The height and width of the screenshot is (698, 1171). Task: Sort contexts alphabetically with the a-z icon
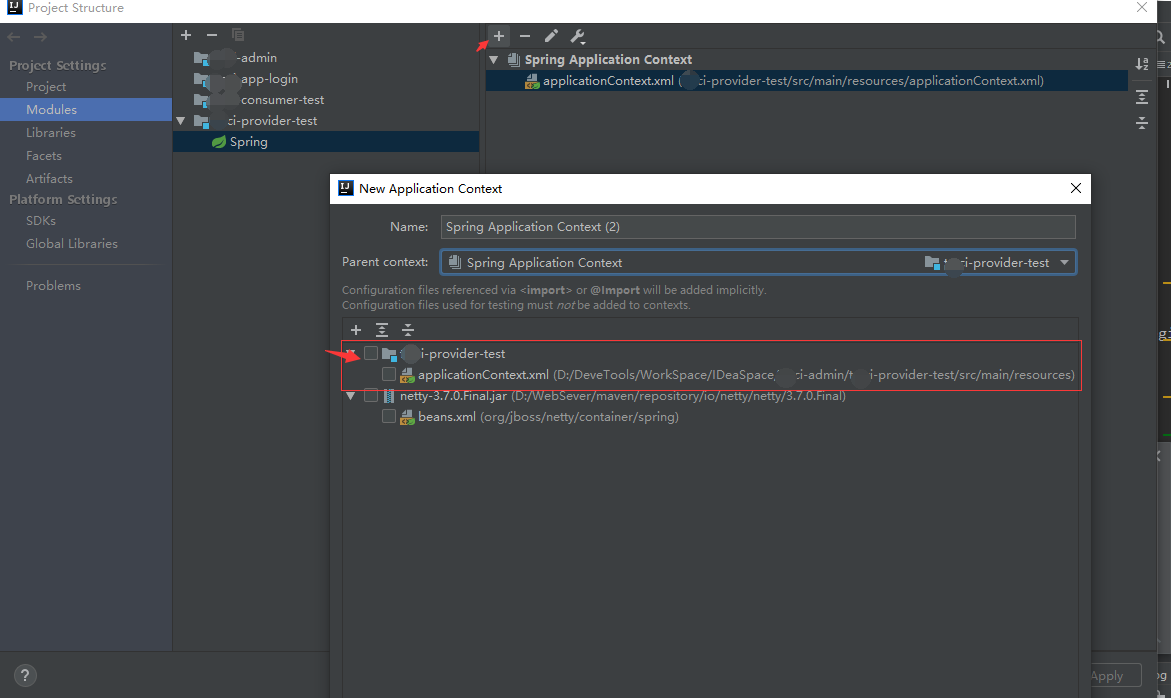coord(1141,62)
